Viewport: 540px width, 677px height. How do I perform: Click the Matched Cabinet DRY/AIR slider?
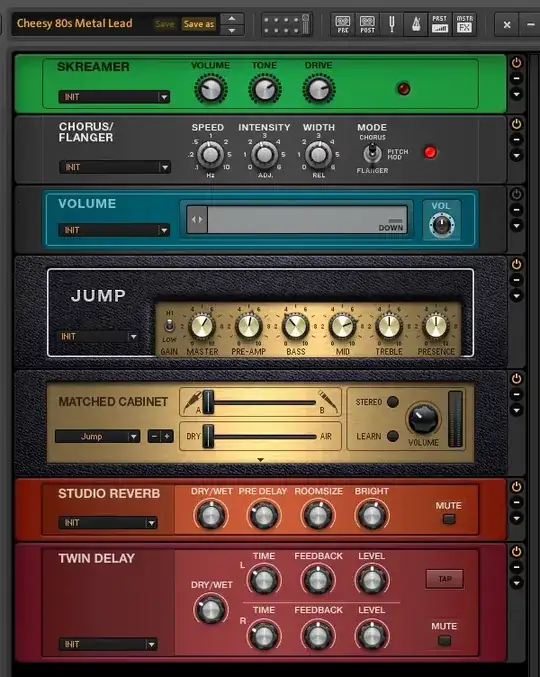pyautogui.click(x=260, y=437)
